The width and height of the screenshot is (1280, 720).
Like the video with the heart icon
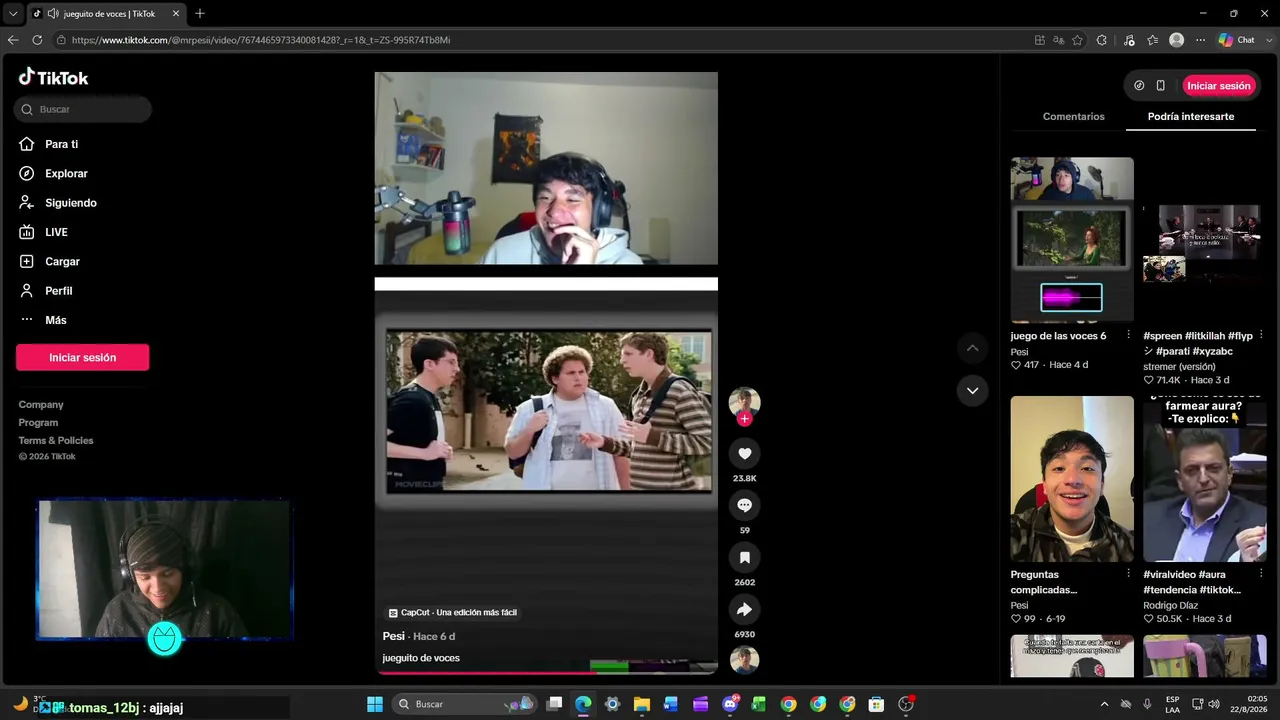pyautogui.click(x=744, y=454)
